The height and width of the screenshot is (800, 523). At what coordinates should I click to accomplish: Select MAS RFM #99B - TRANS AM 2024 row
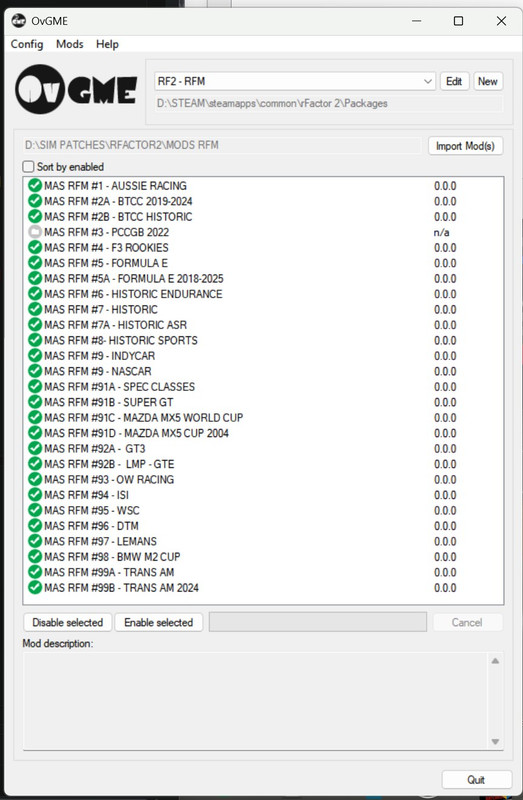tap(263, 588)
